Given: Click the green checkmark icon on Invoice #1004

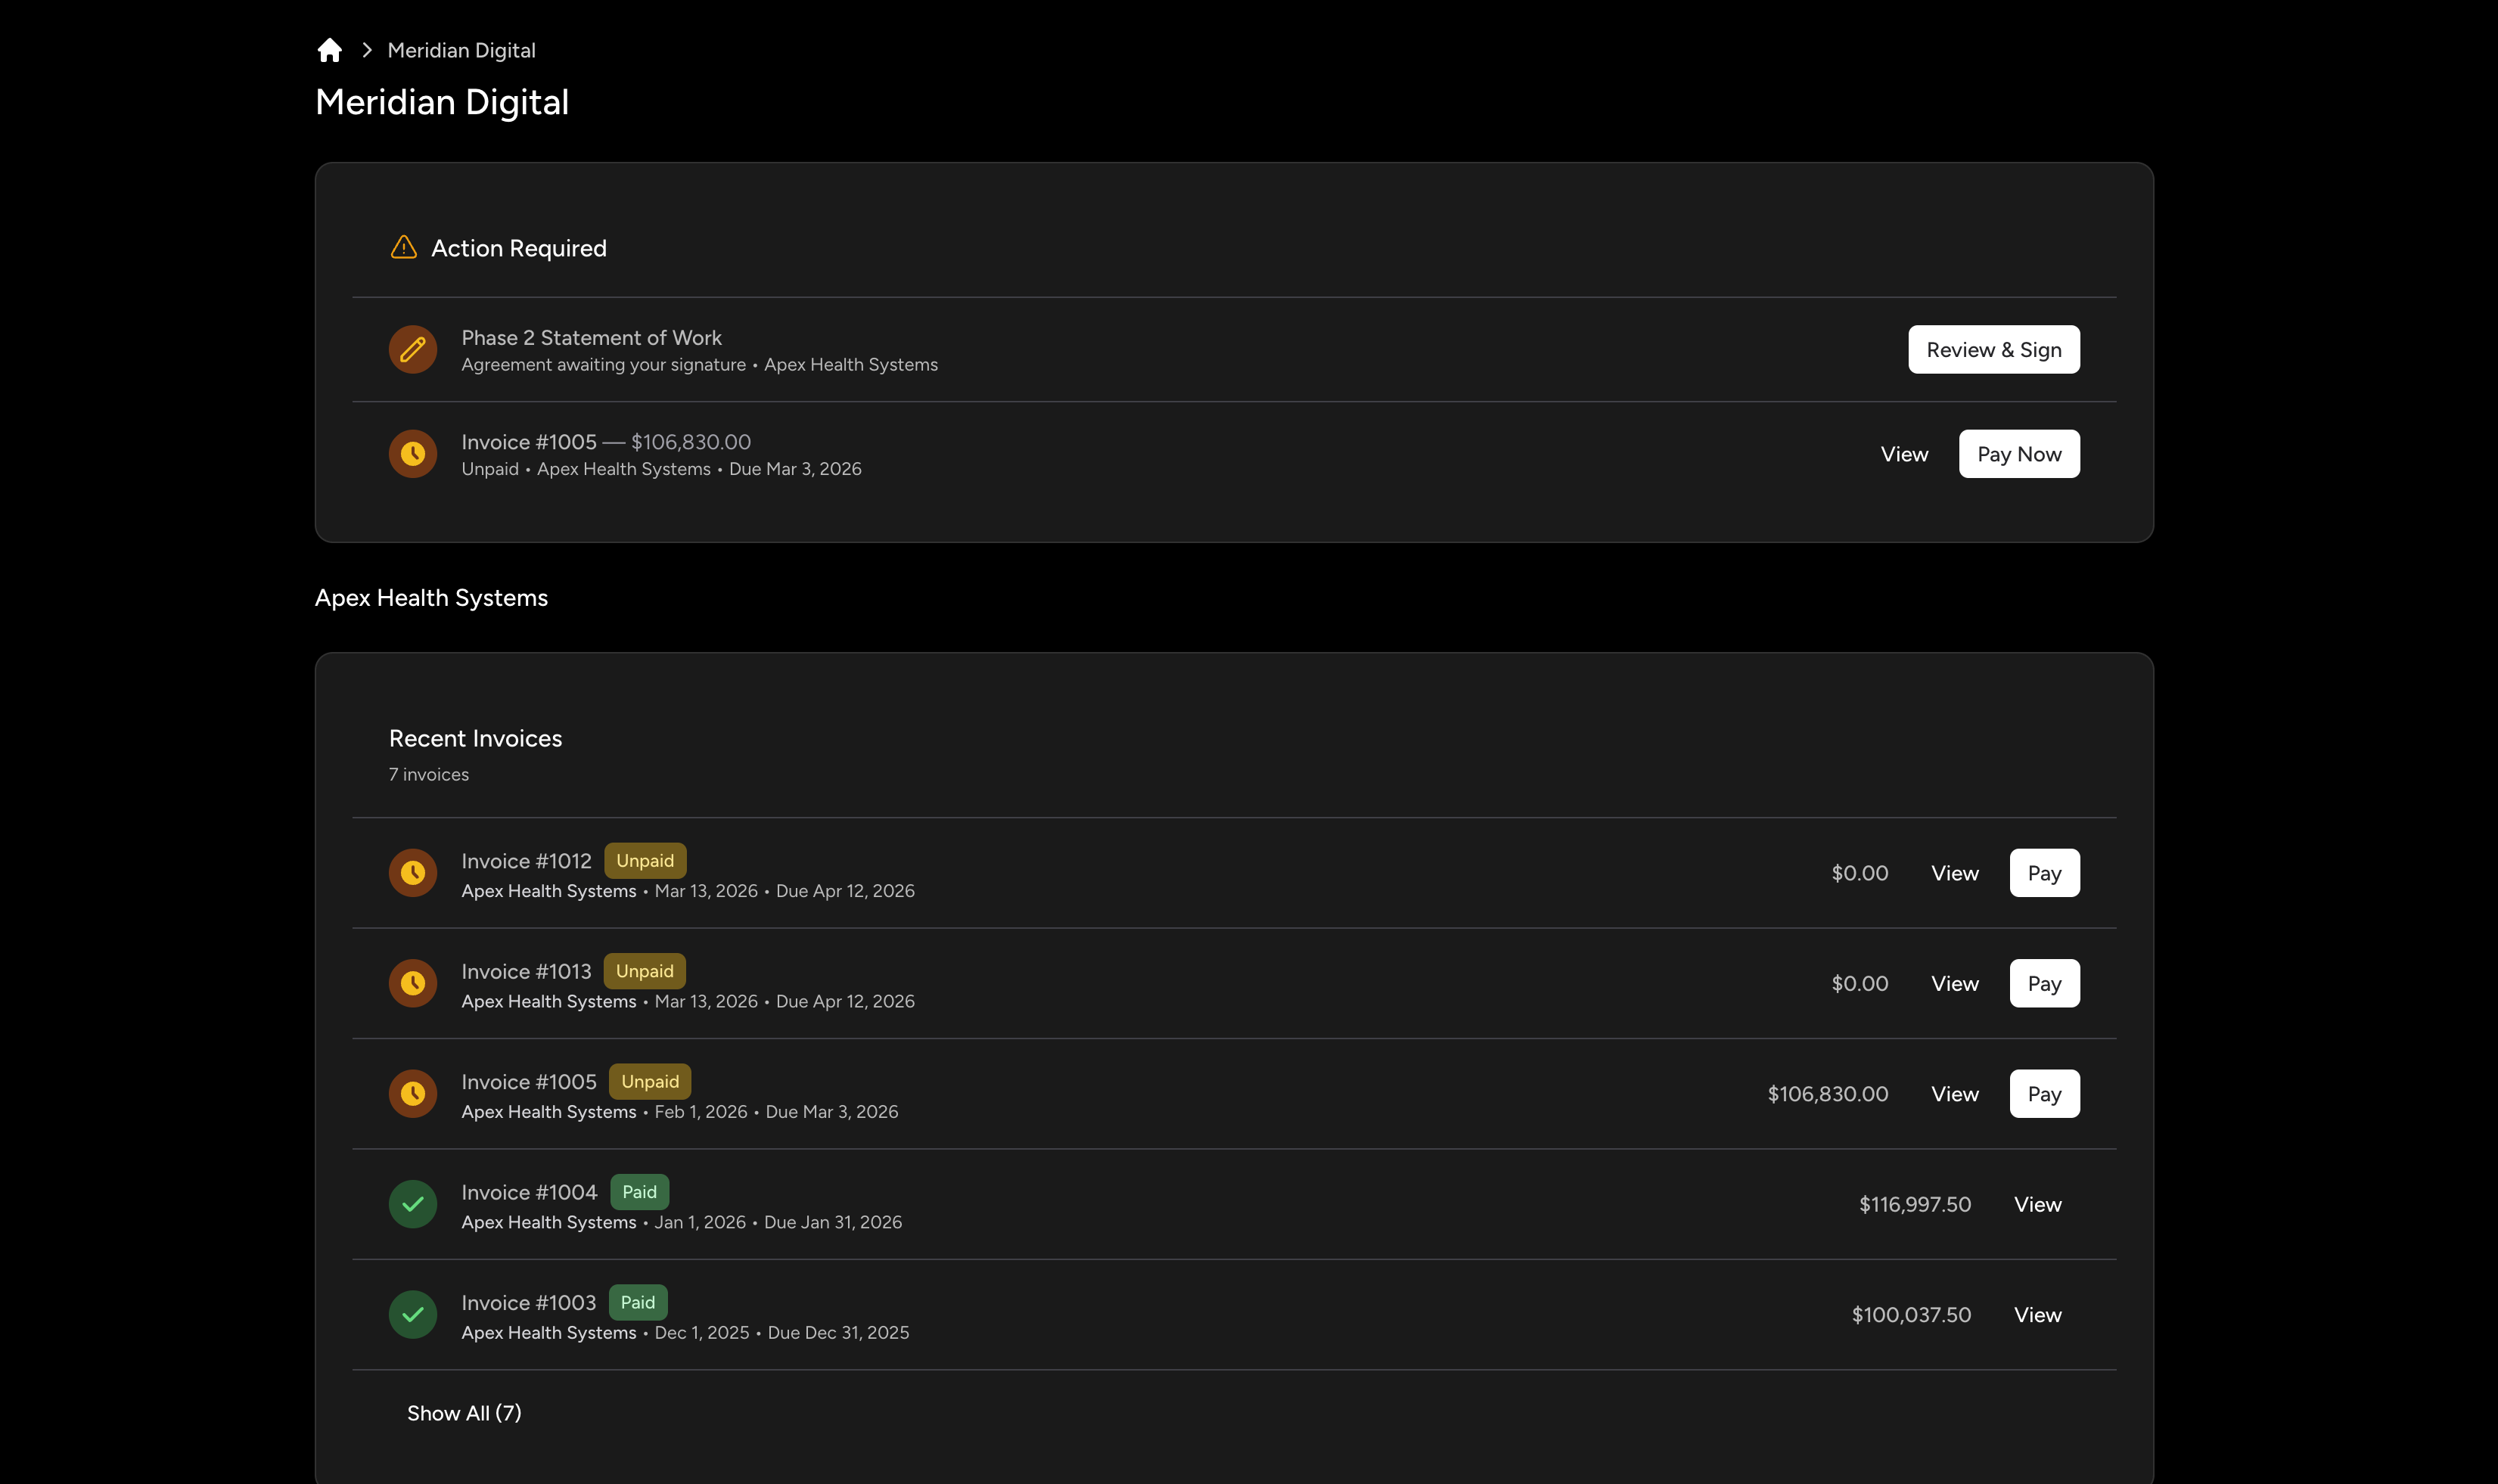Looking at the screenshot, I should 412,1204.
